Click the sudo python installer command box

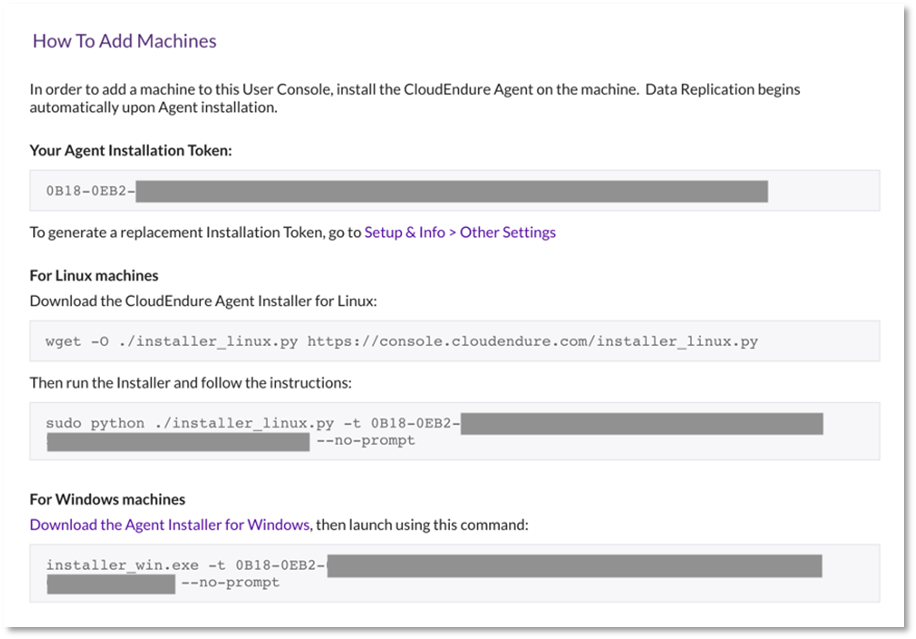click(x=454, y=431)
